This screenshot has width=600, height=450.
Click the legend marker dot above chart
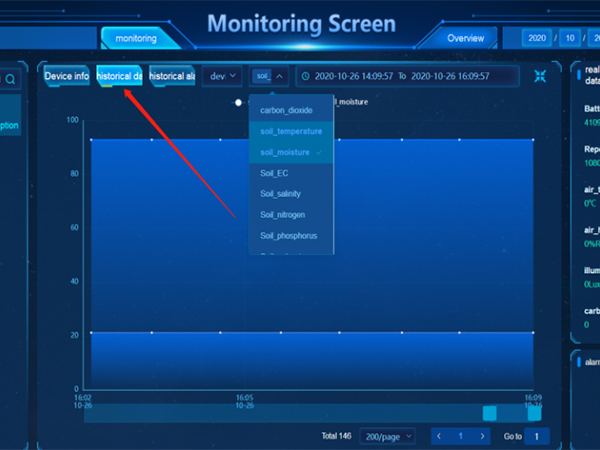(x=238, y=102)
